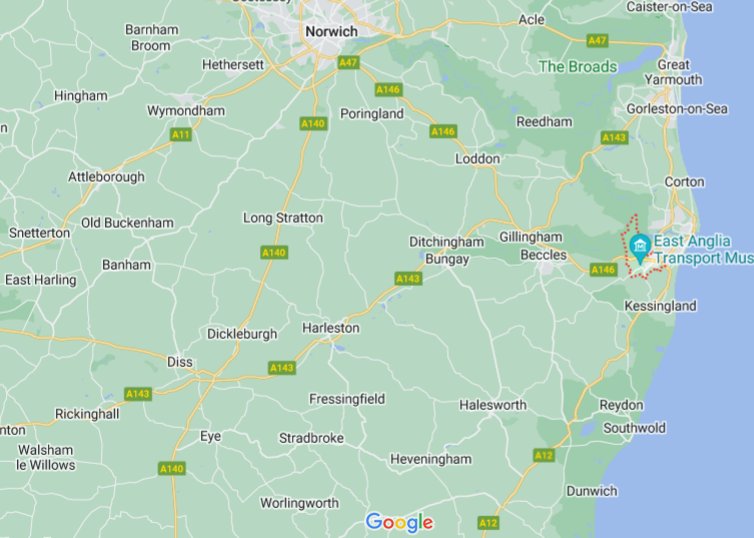The height and width of the screenshot is (538, 754).
Task: Click the Southwold town label
Action: [635, 428]
